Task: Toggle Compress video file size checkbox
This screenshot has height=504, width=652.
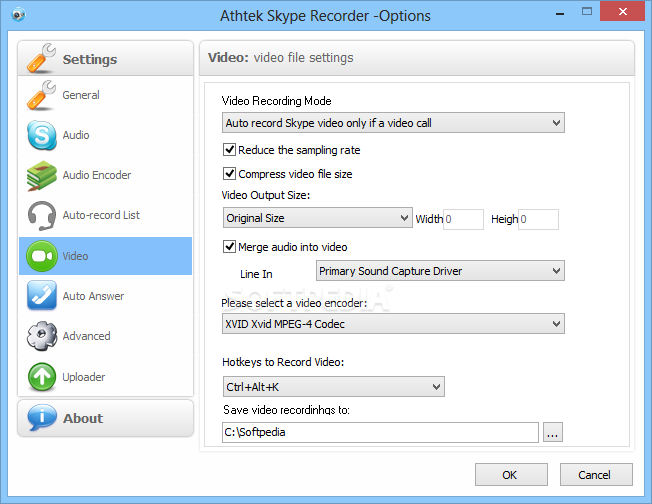Action: click(x=230, y=173)
